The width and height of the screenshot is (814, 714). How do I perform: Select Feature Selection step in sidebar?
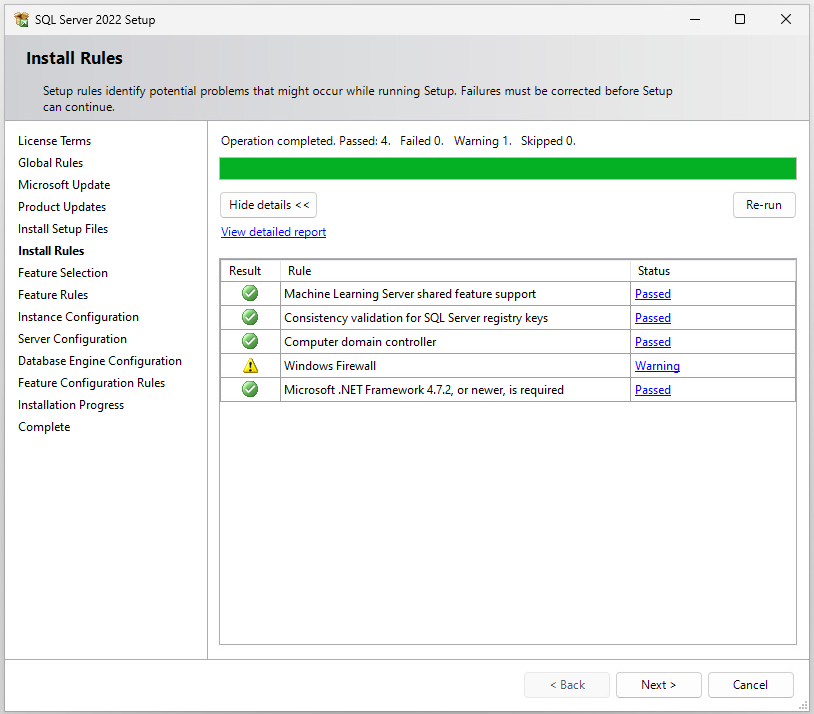(63, 273)
